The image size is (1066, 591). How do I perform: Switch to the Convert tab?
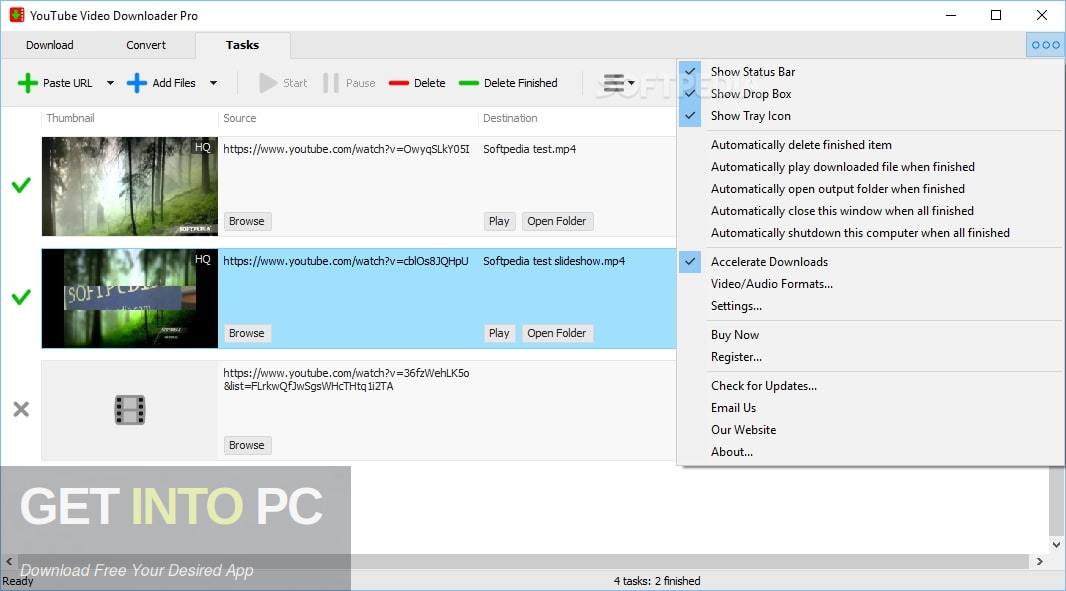pos(145,45)
